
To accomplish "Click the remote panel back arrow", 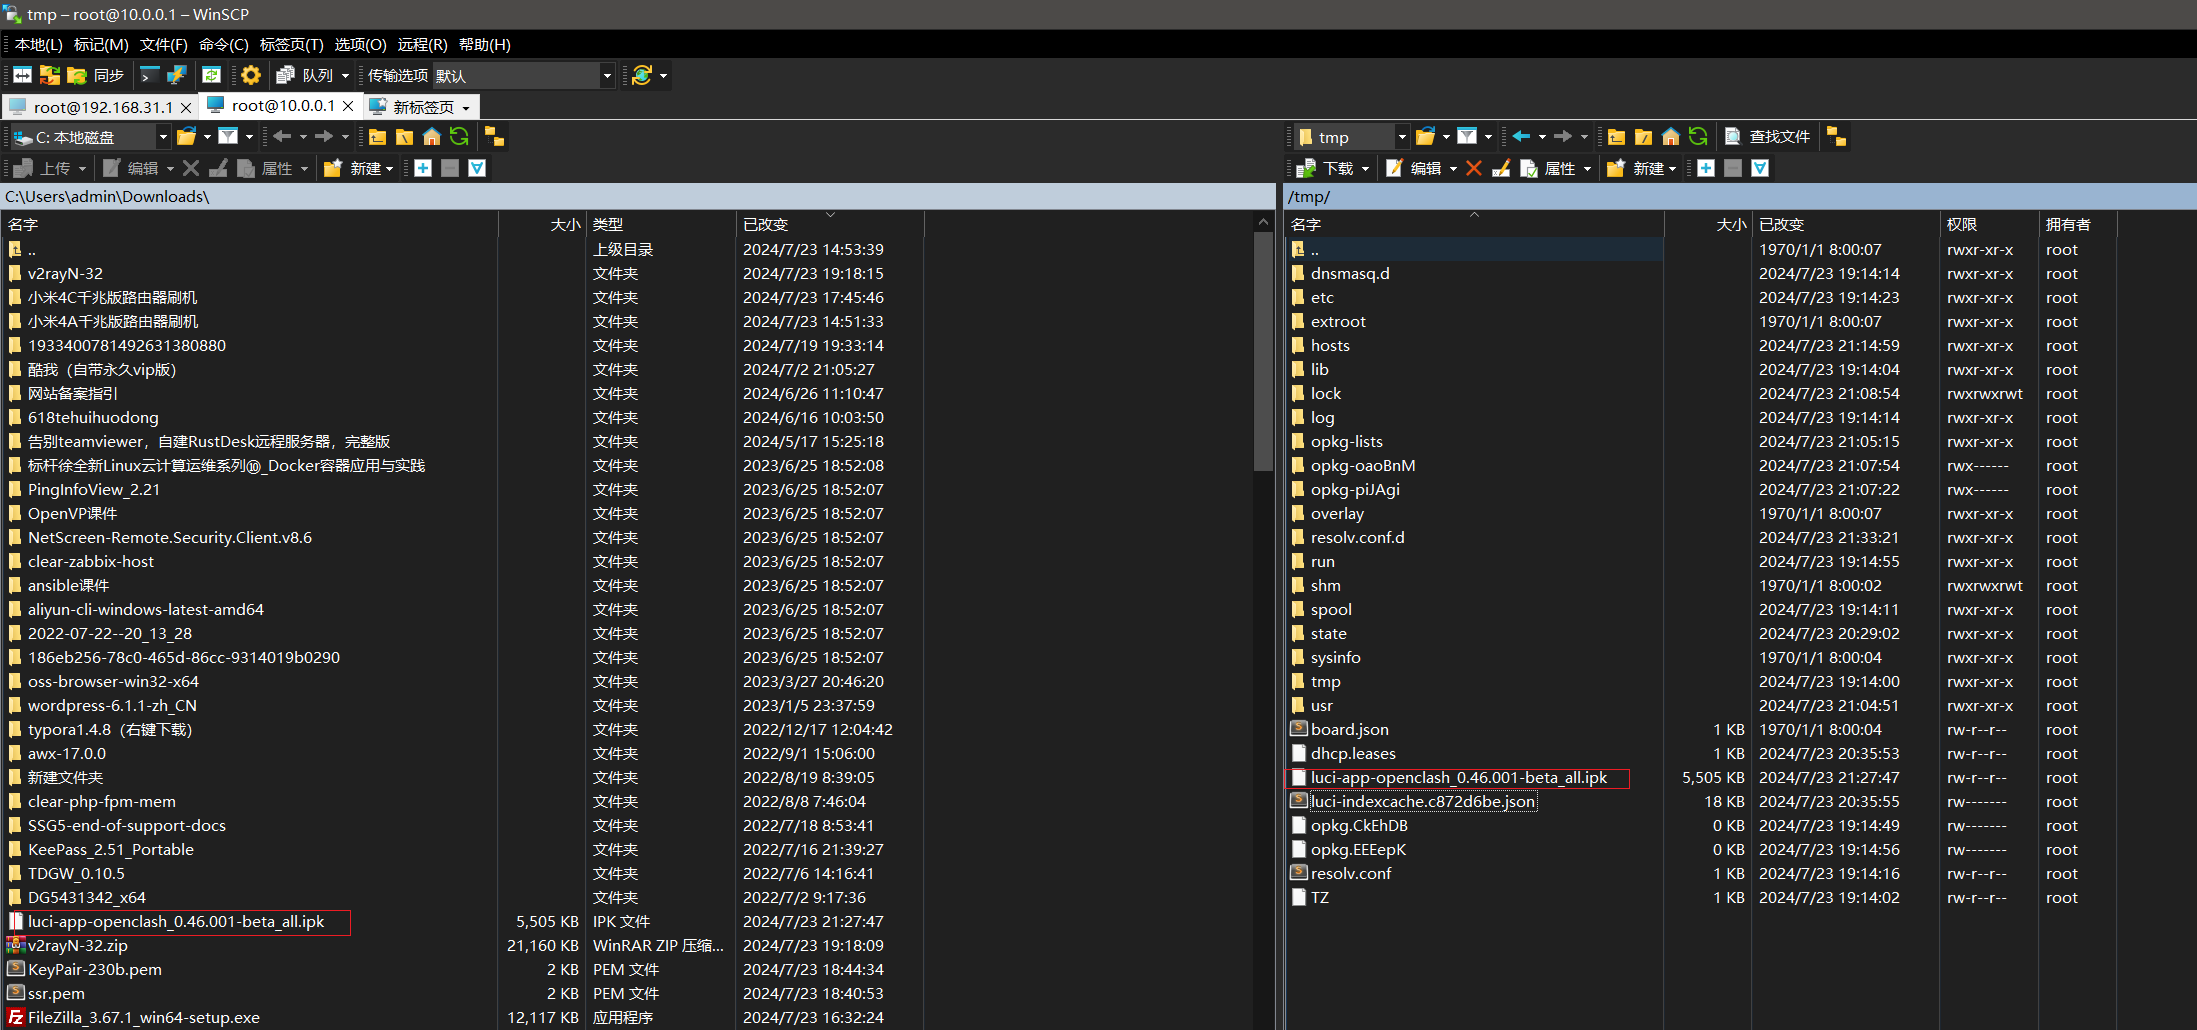I will [1521, 137].
